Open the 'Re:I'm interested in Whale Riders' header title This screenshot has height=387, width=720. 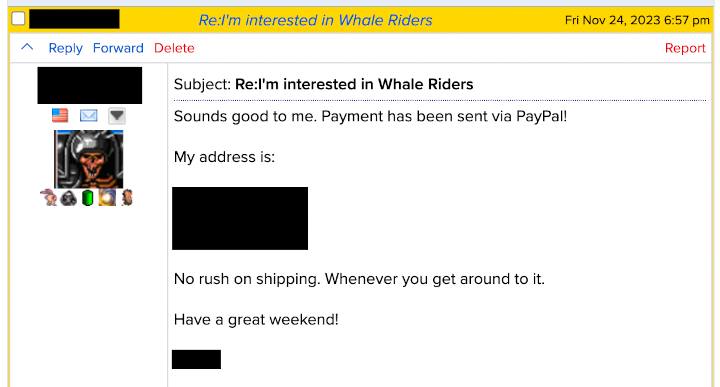[x=315, y=20]
